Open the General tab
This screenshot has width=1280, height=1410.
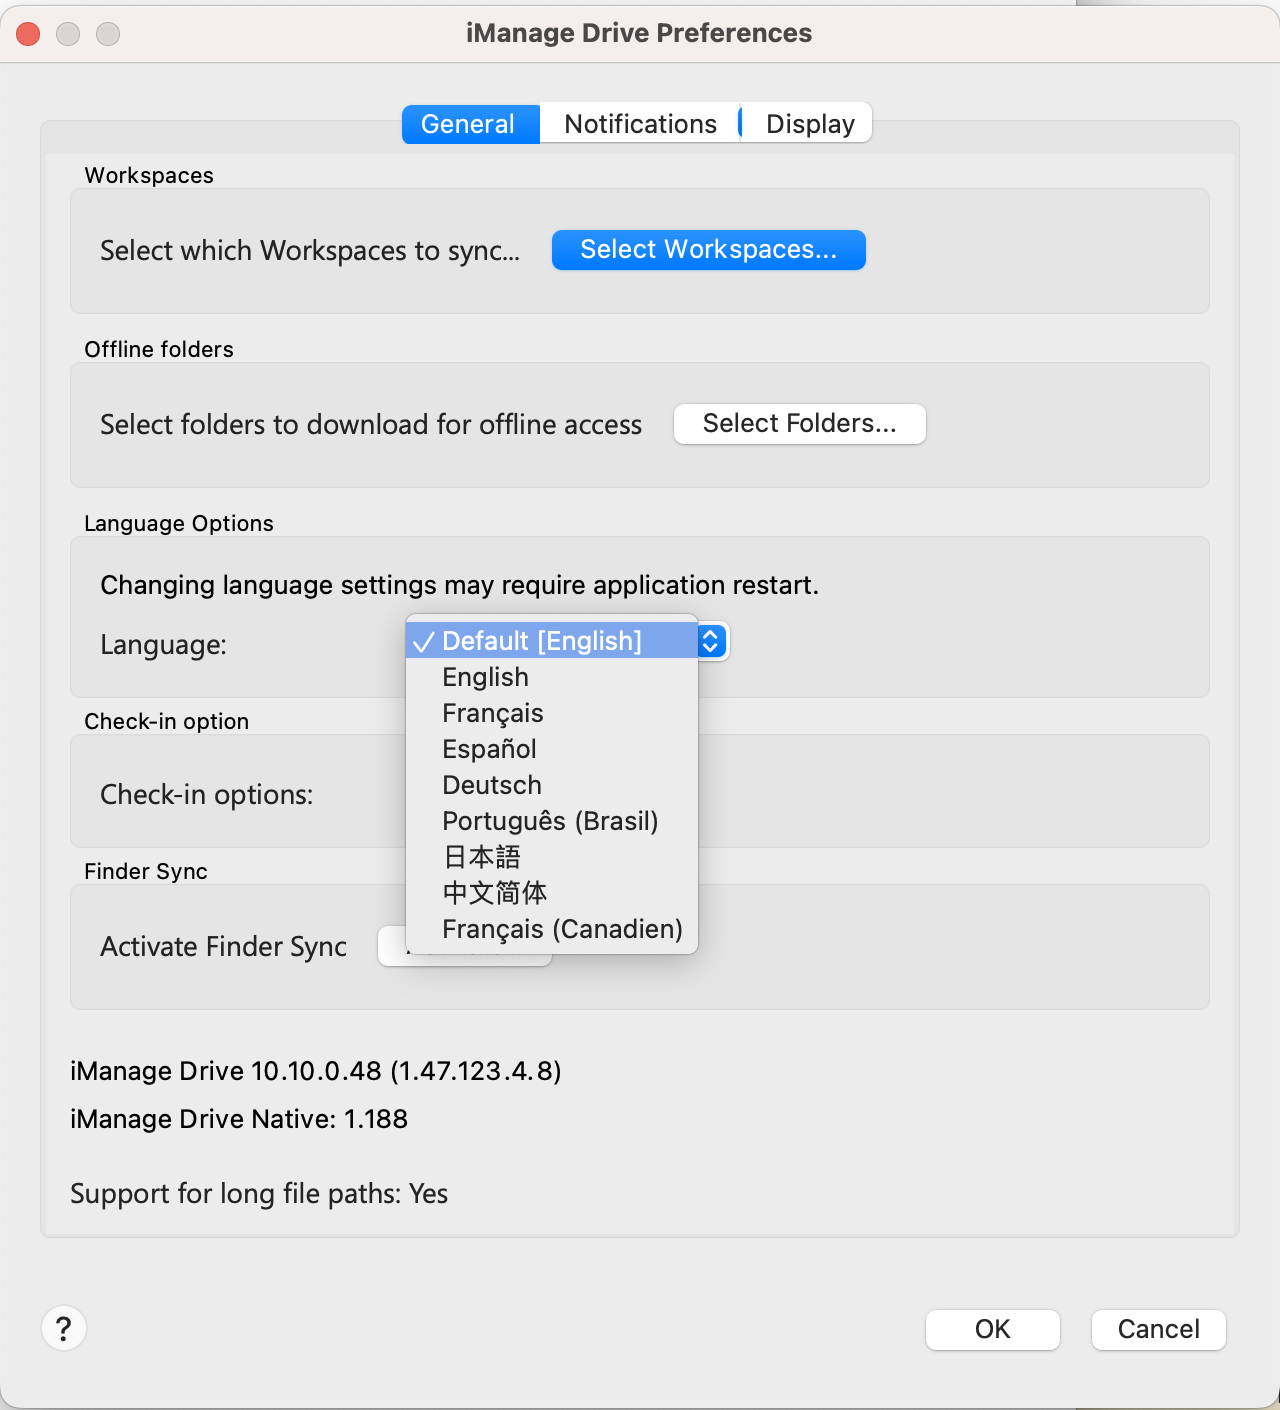(x=470, y=124)
